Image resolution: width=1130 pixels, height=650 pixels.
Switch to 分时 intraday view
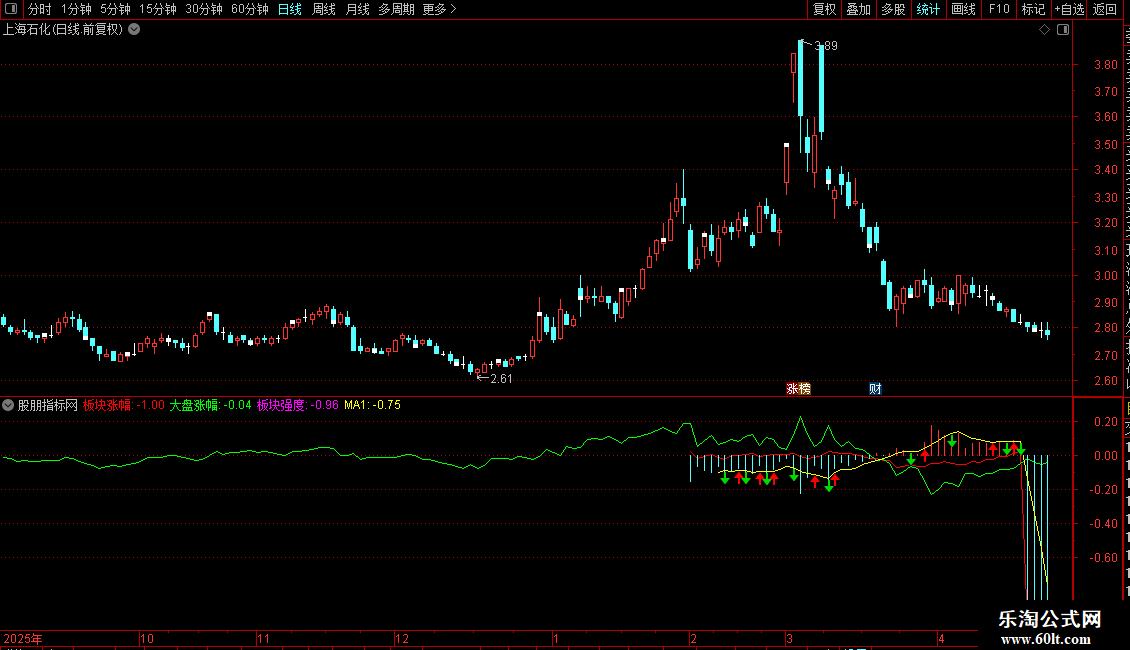tap(40, 9)
